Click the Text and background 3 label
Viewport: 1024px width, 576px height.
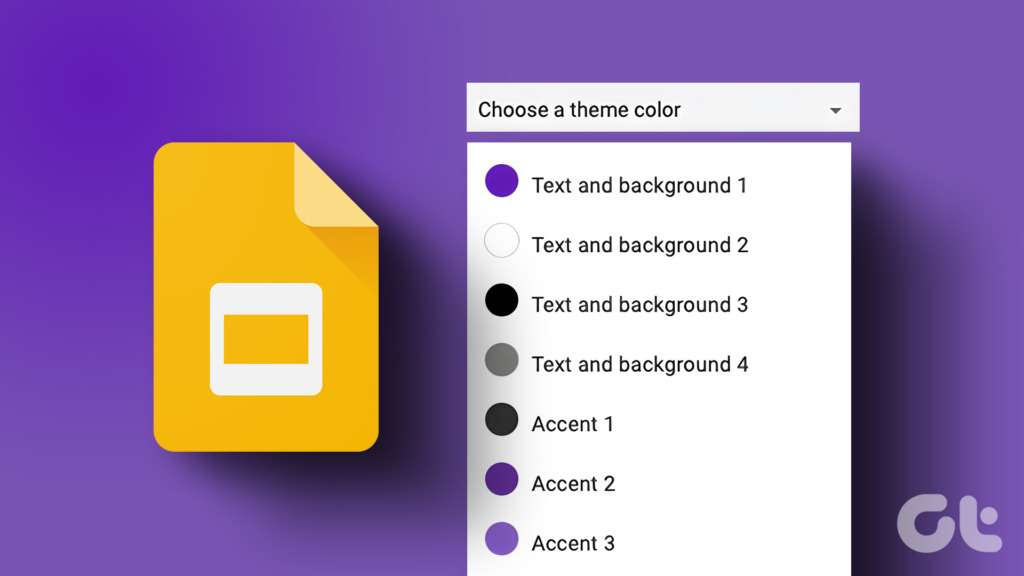[639, 305]
